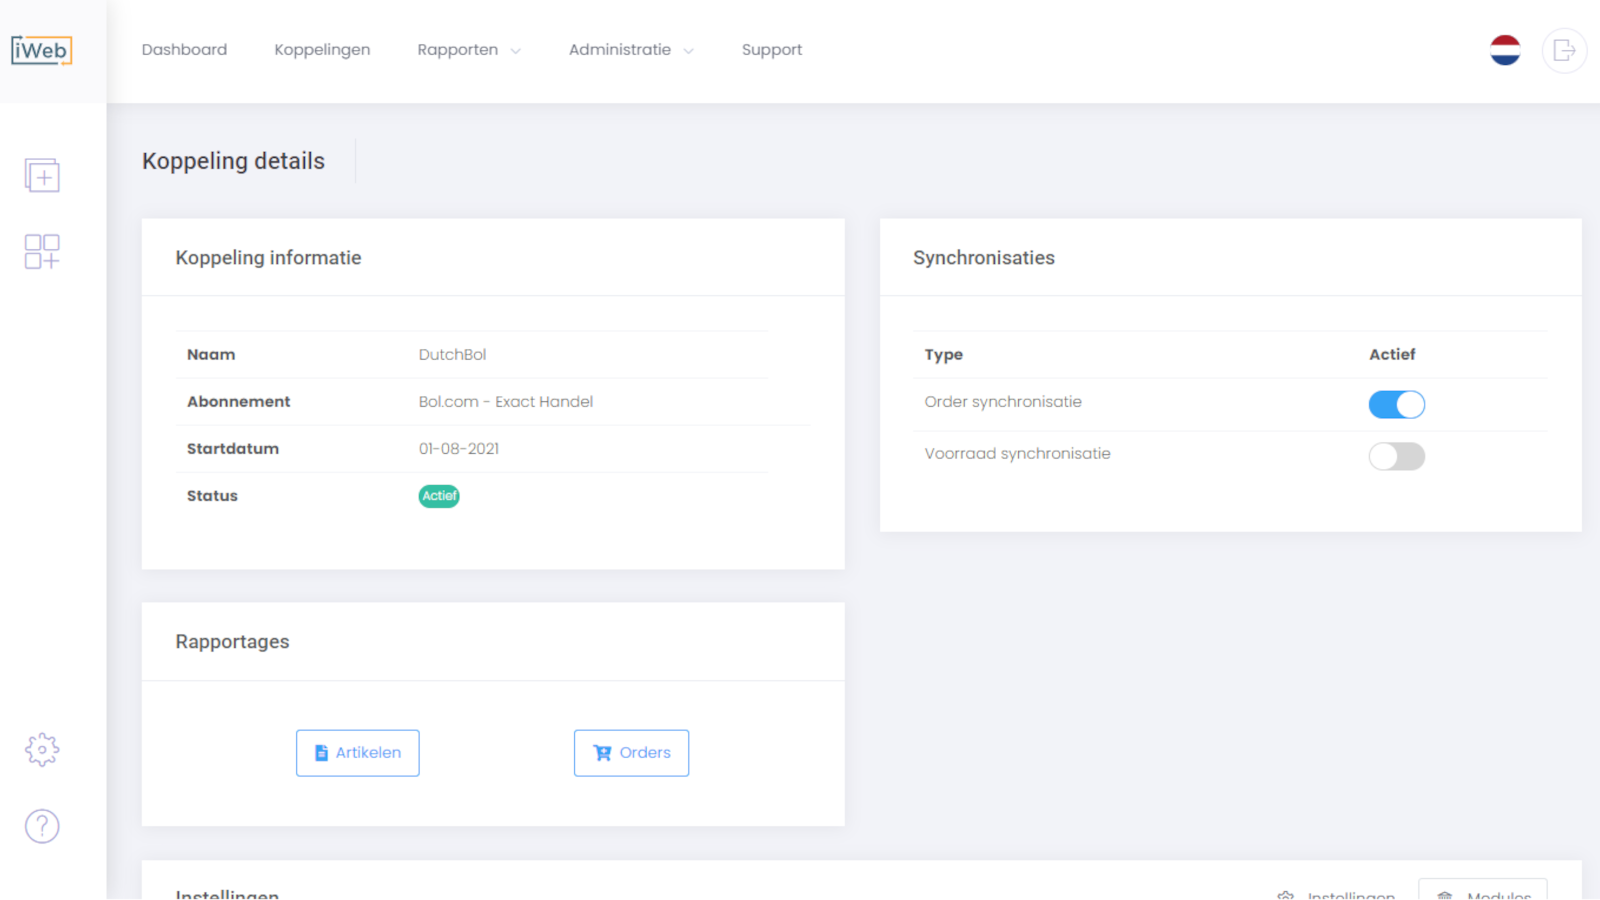Open the add modules grid sidebar icon
Image resolution: width=1600 pixels, height=900 pixels.
pos(42,251)
